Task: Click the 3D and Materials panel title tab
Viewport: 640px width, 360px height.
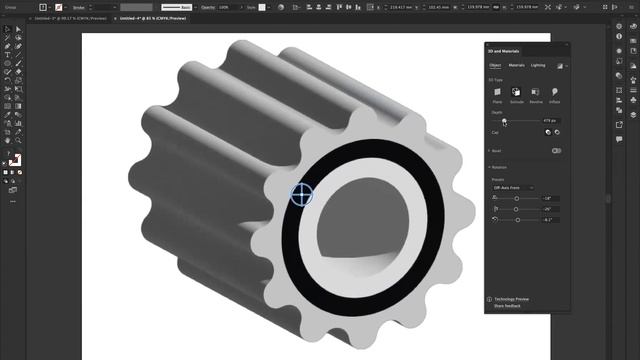Action: pyautogui.click(x=503, y=51)
